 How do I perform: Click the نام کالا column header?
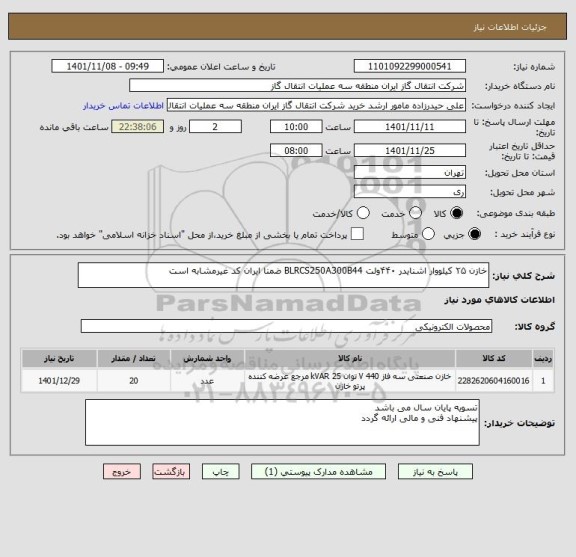click(x=350, y=358)
